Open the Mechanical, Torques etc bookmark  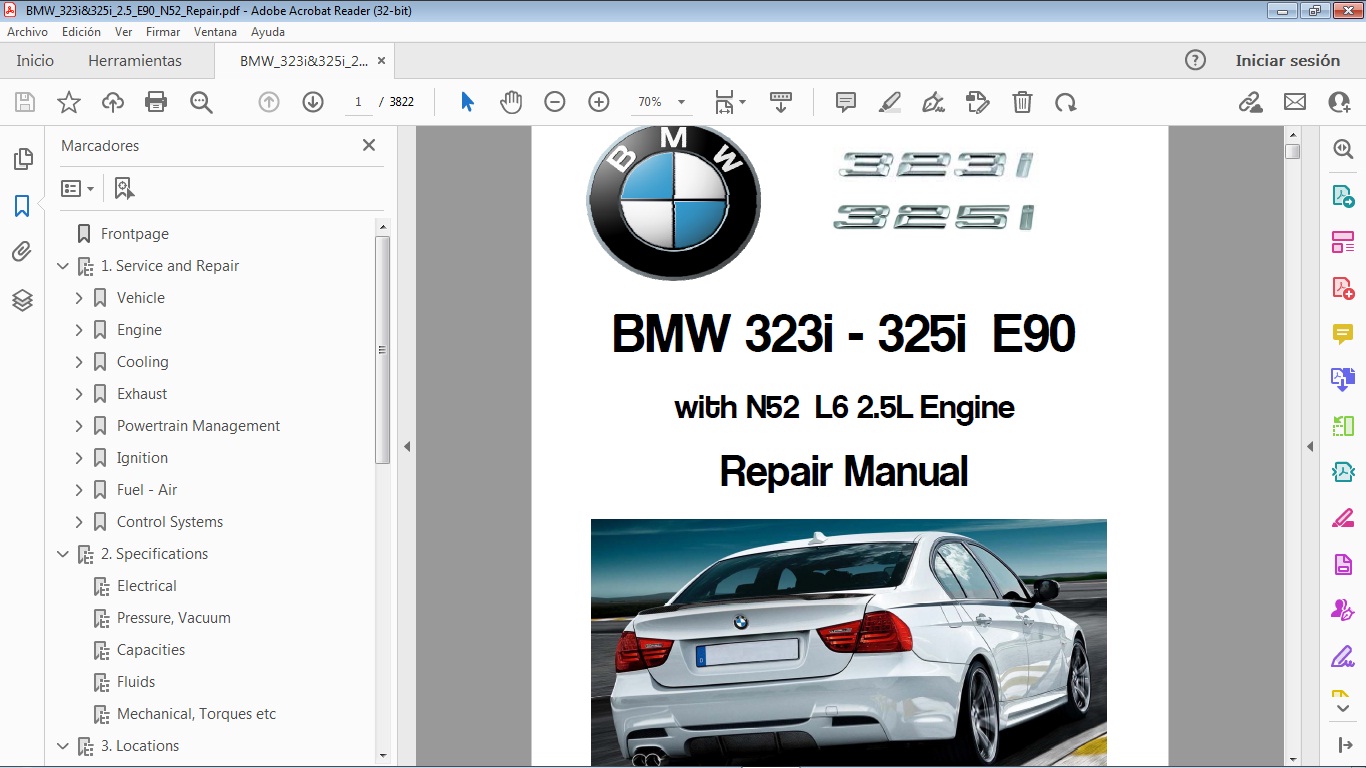(x=196, y=714)
